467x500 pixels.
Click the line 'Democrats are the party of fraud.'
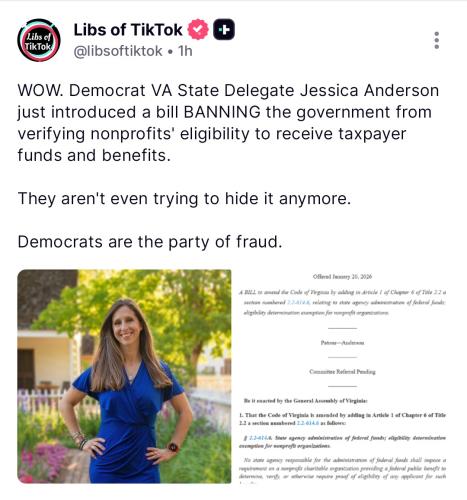pyautogui.click(x=150, y=242)
